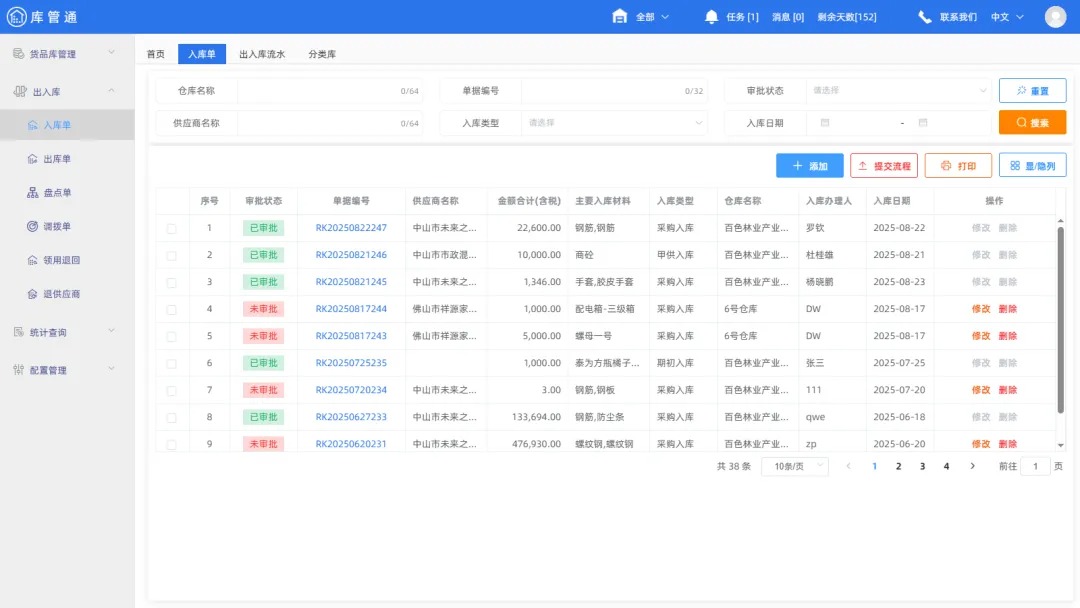Open the 入库类型 dropdown
Image resolution: width=1080 pixels, height=608 pixels.
pos(609,122)
